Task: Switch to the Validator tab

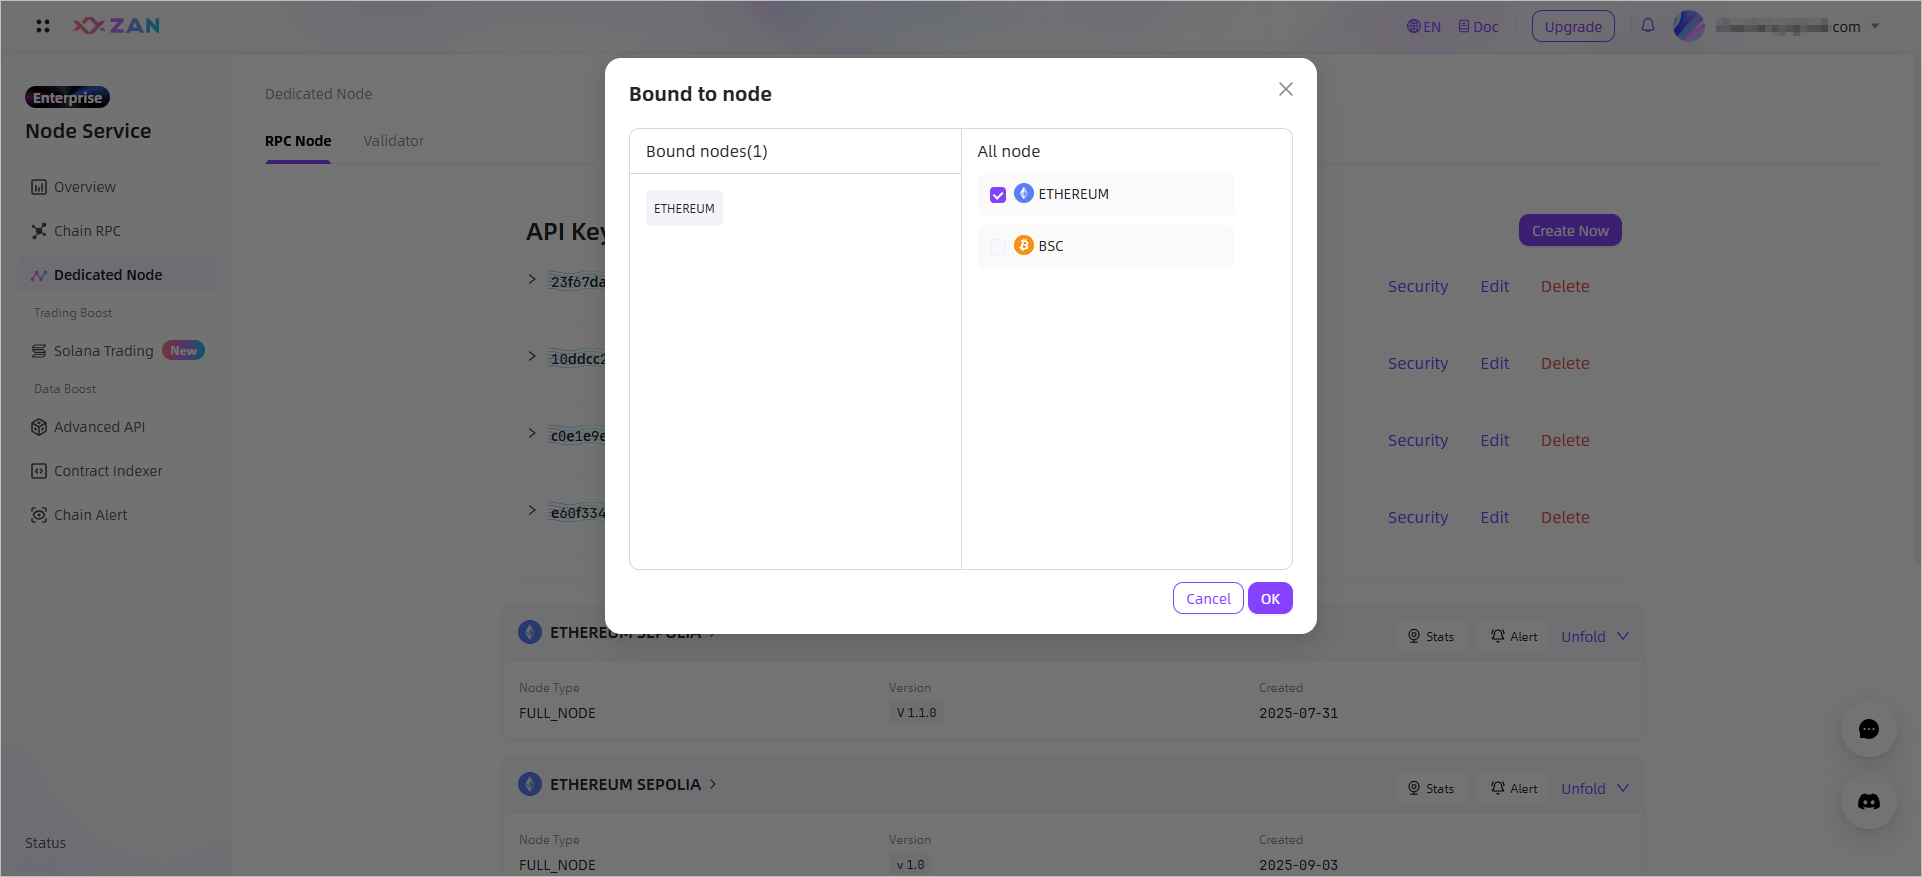Action: pyautogui.click(x=393, y=141)
